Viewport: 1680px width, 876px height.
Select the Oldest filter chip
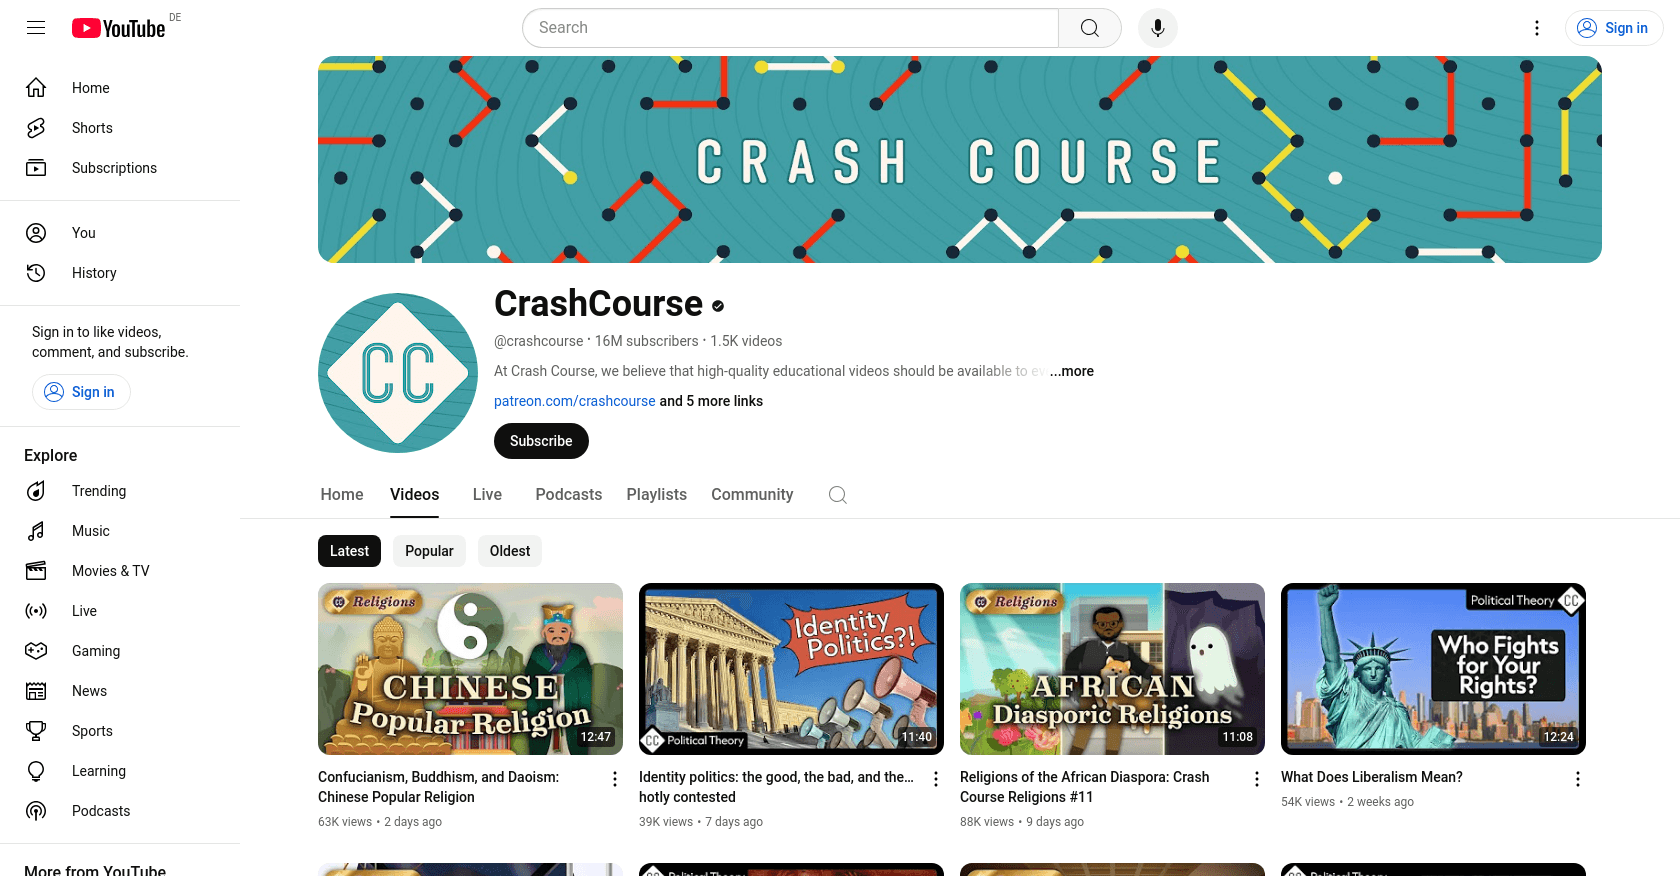point(510,551)
